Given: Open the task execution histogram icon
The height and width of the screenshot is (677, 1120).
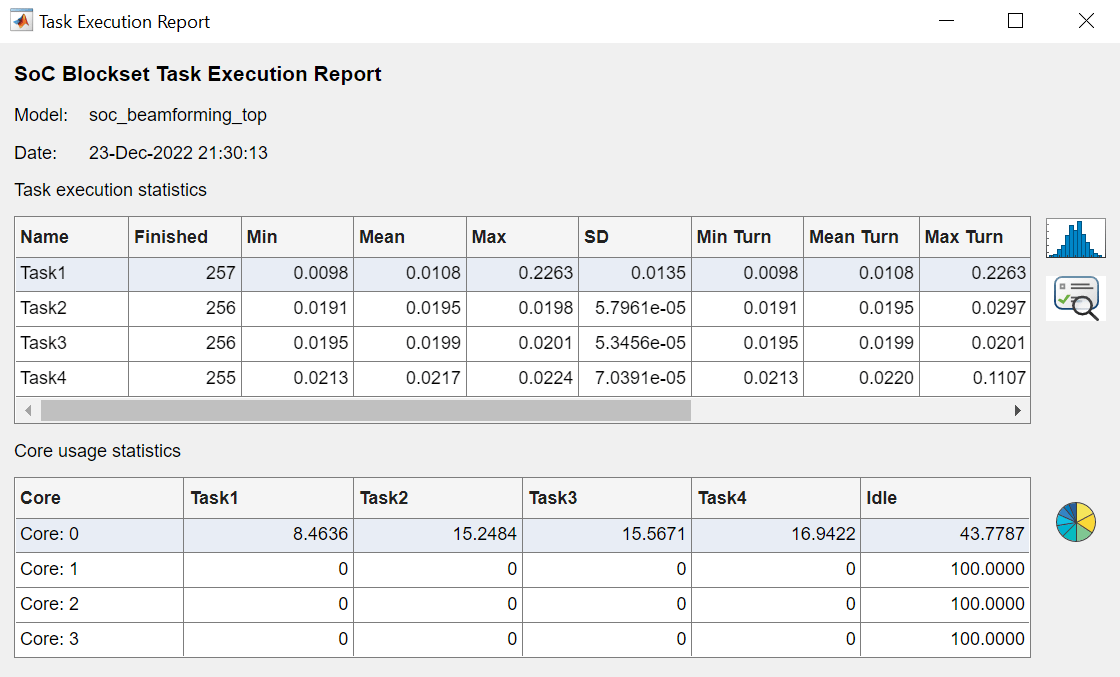Looking at the screenshot, I should 1076,238.
